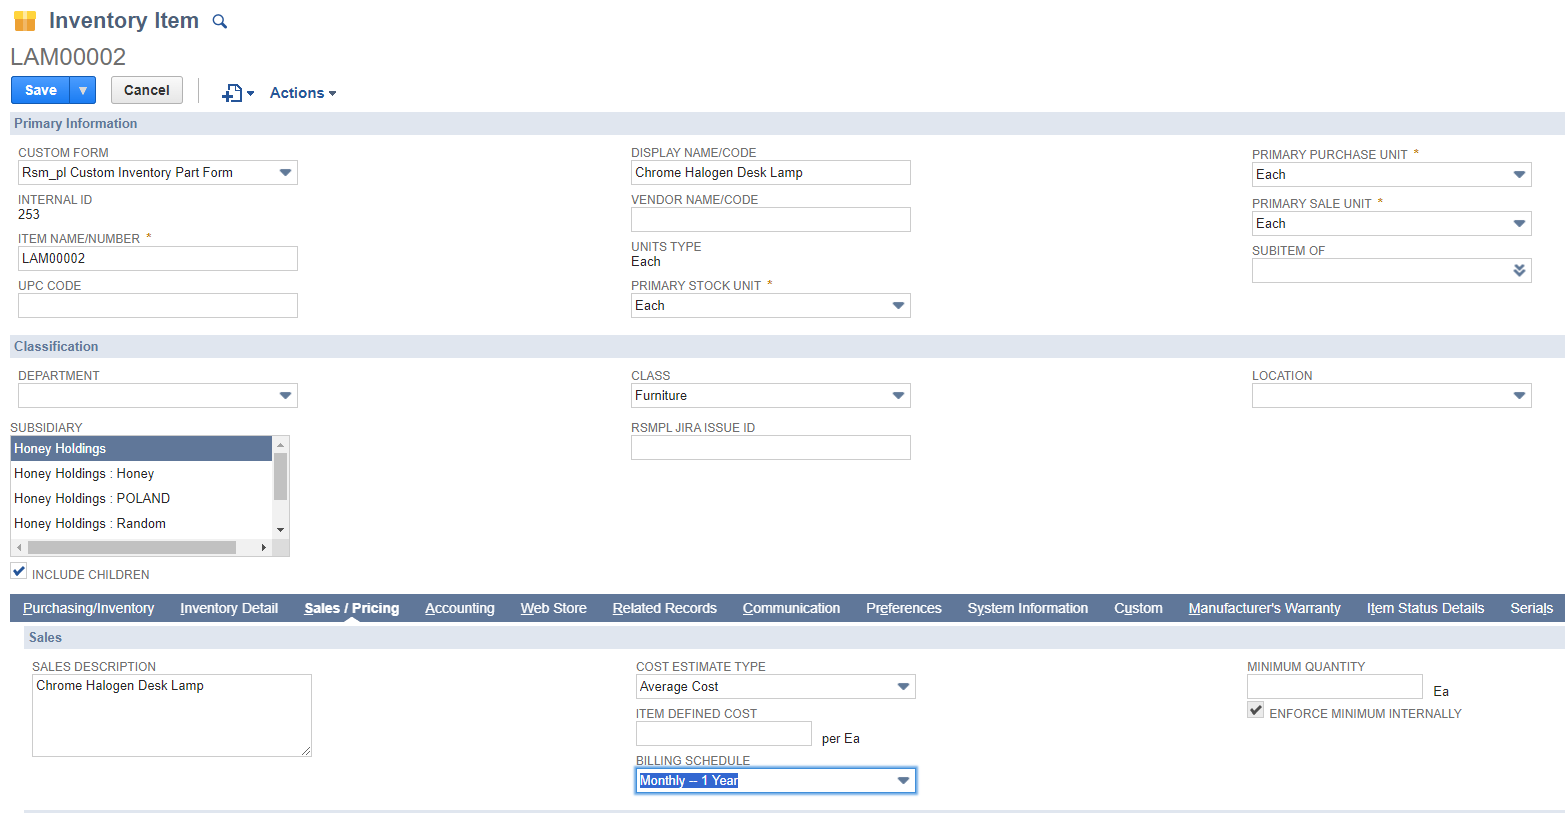Open the Save button dropdown arrow
Screen dimensions: 1565x813
83,90
